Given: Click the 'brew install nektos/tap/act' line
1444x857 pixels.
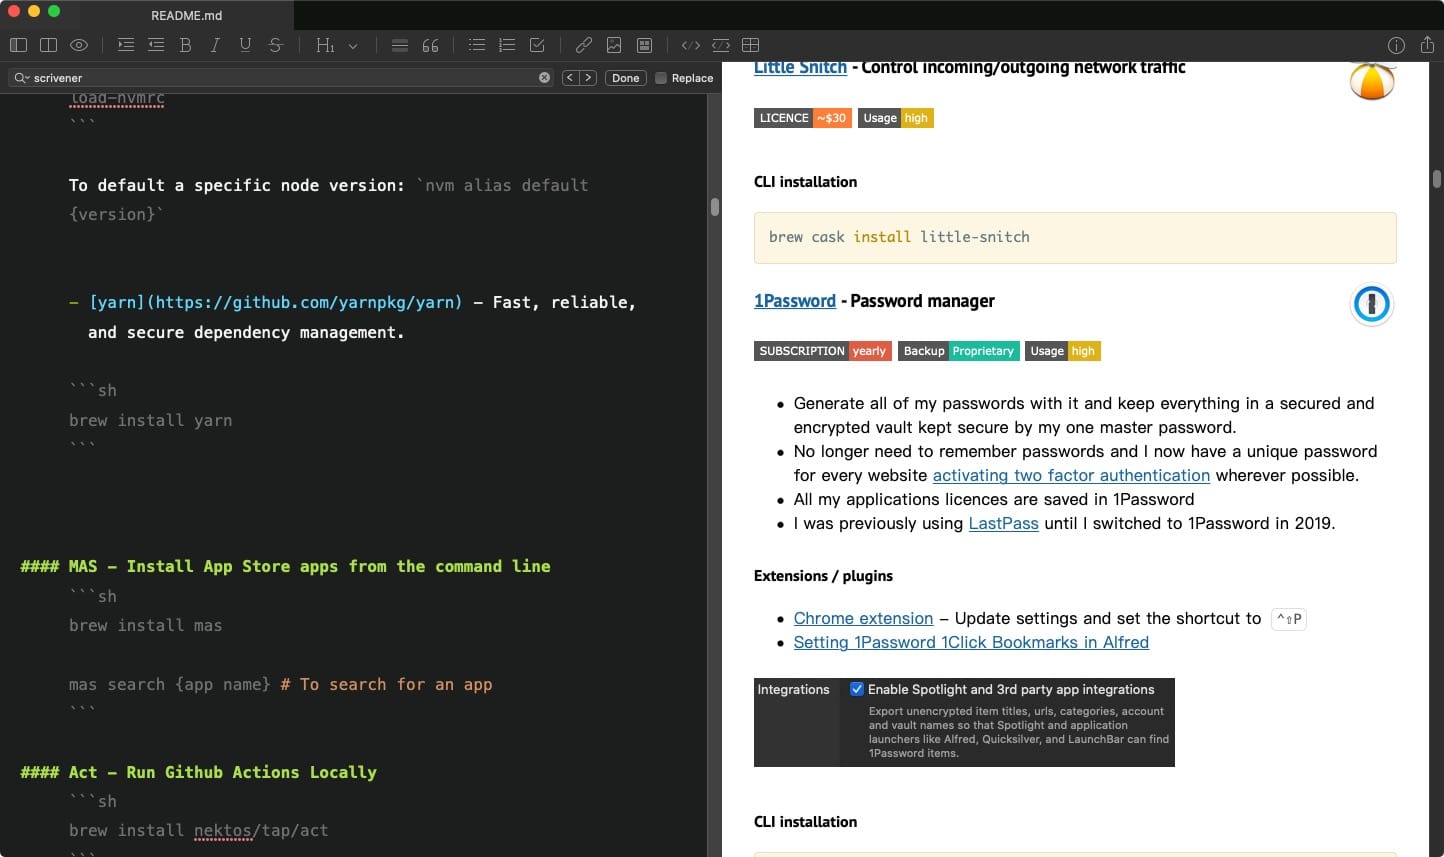Looking at the screenshot, I should point(198,830).
